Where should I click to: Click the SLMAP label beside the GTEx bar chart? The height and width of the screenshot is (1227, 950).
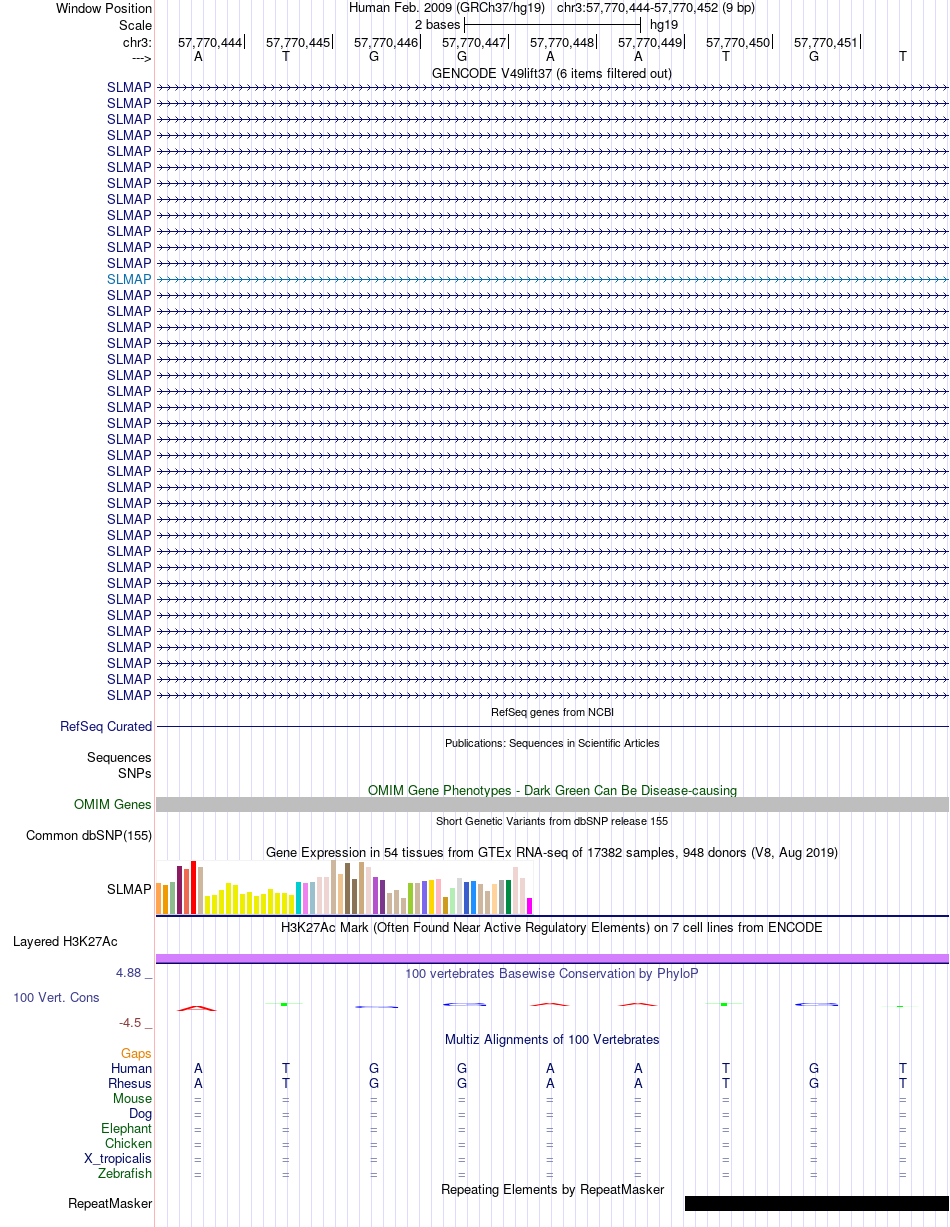(129, 888)
